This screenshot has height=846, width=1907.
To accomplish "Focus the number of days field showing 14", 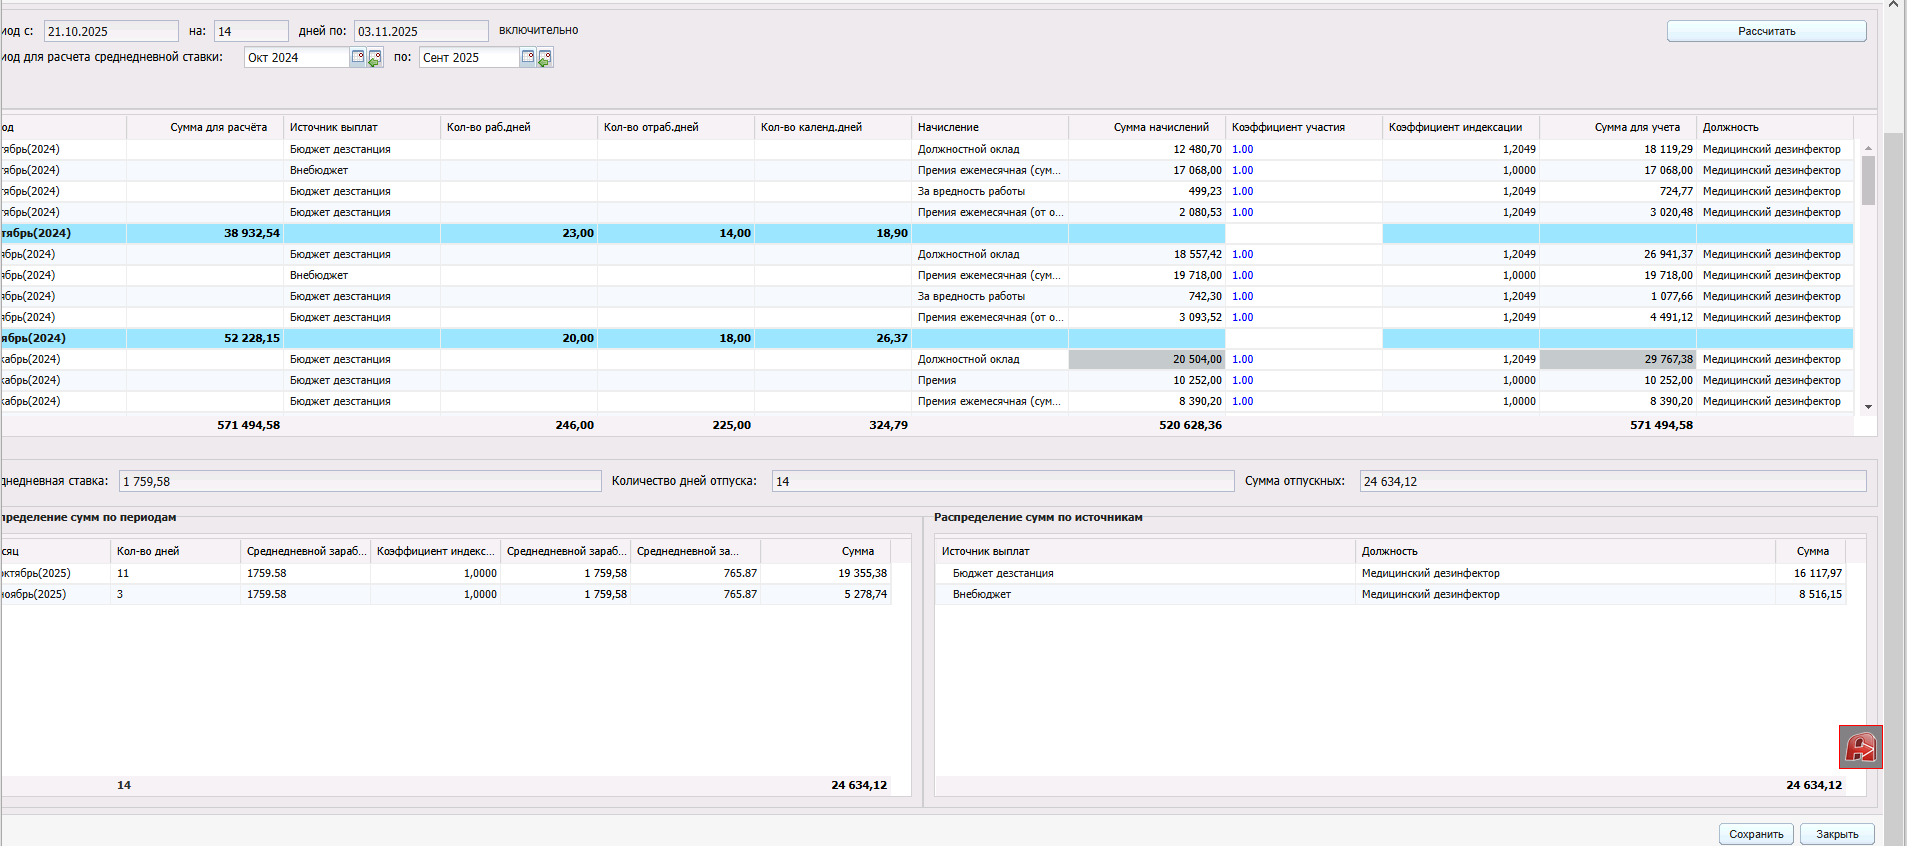I will coord(250,31).
